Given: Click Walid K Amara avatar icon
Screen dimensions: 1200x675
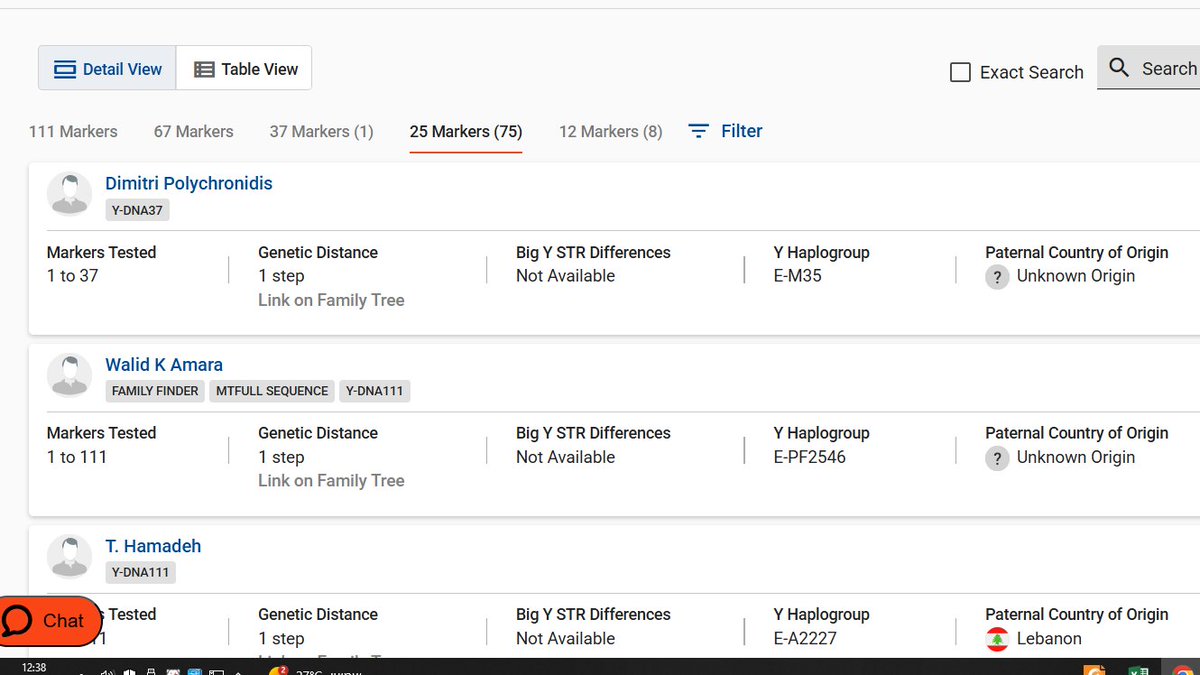Looking at the screenshot, I should 69,374.
